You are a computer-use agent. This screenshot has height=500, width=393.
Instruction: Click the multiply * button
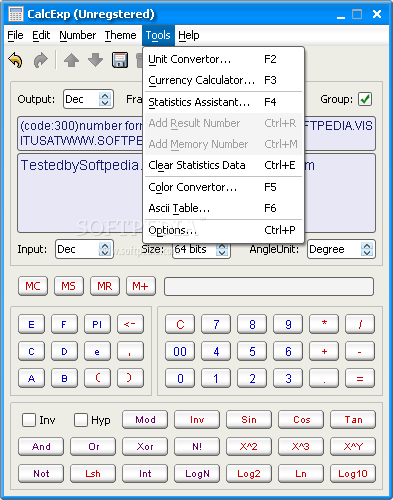324,324
